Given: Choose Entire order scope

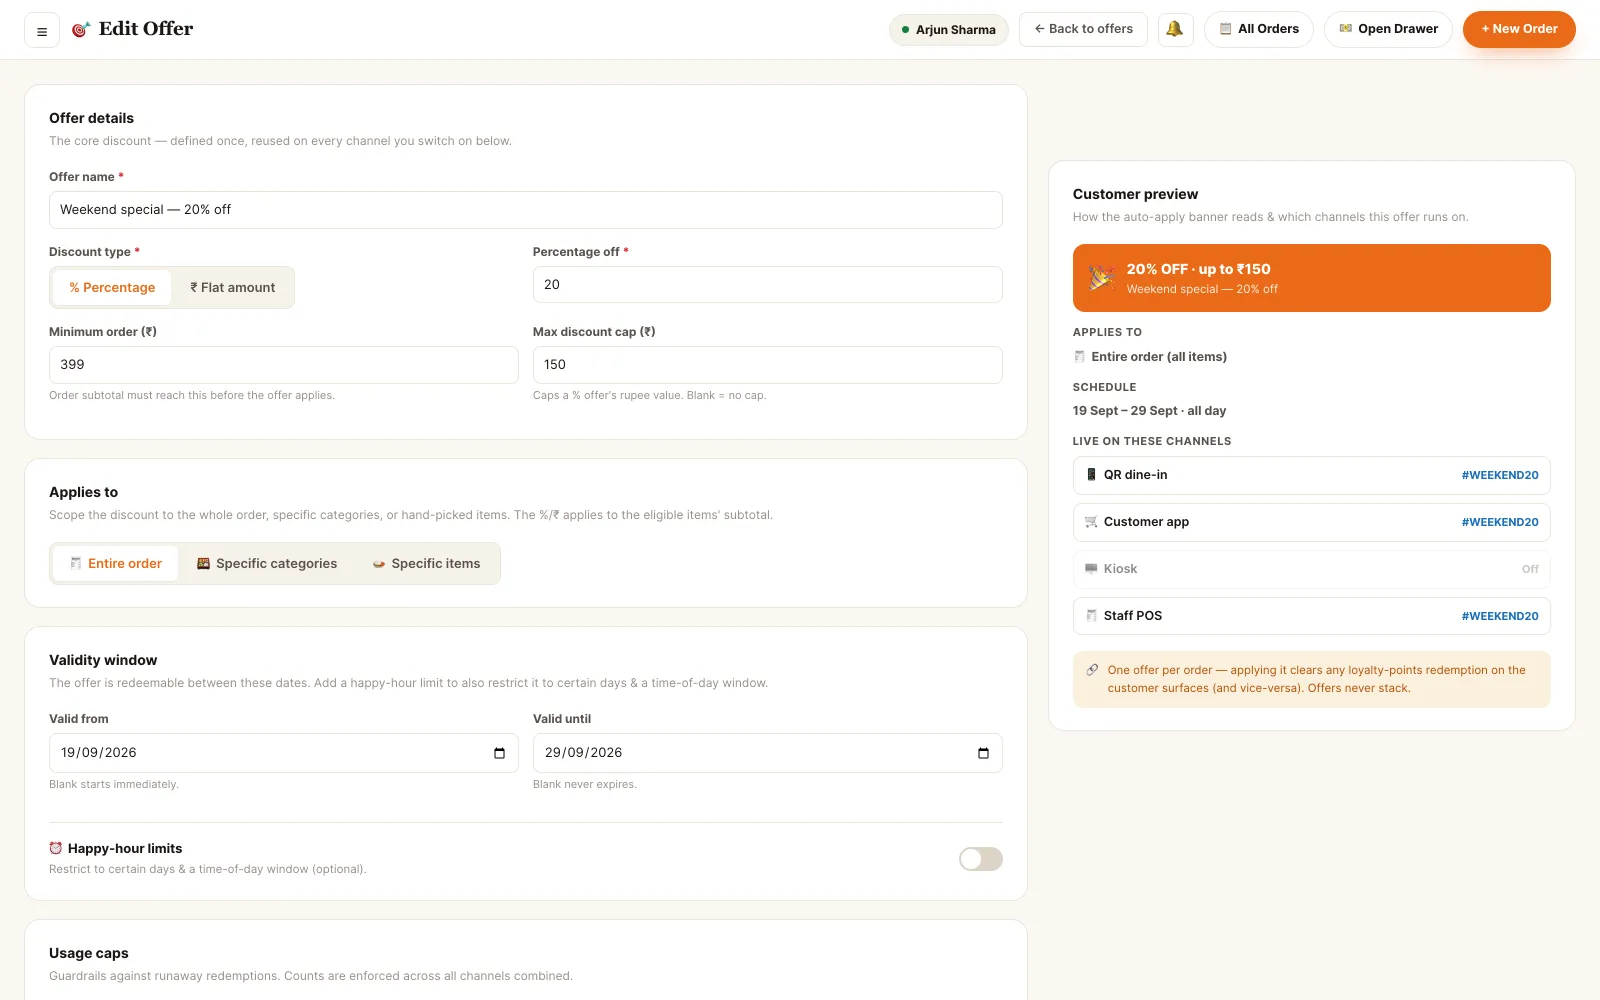Looking at the screenshot, I should click(115, 564).
